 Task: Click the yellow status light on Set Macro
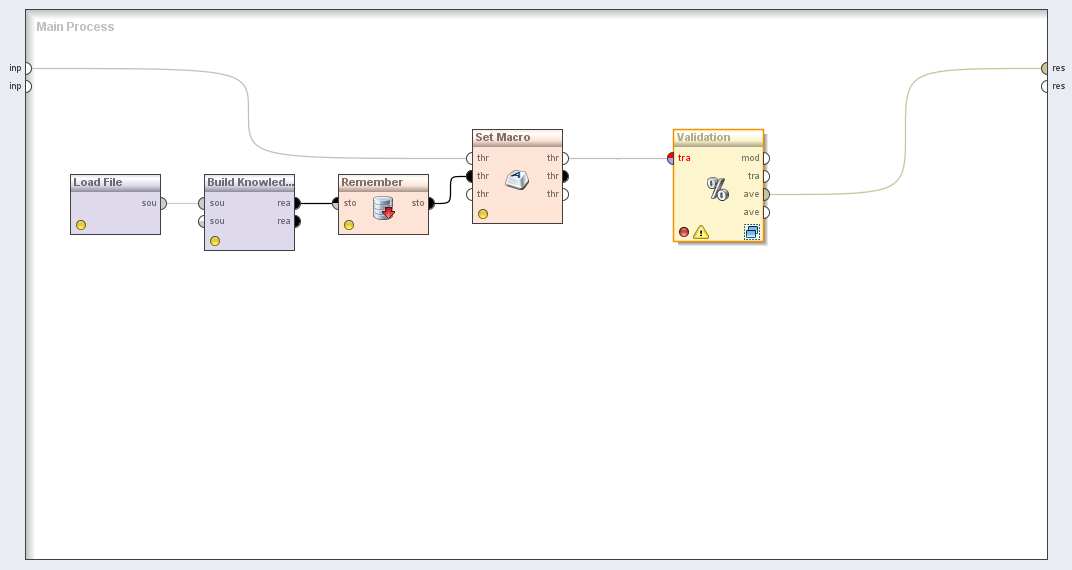pyautogui.click(x=483, y=214)
